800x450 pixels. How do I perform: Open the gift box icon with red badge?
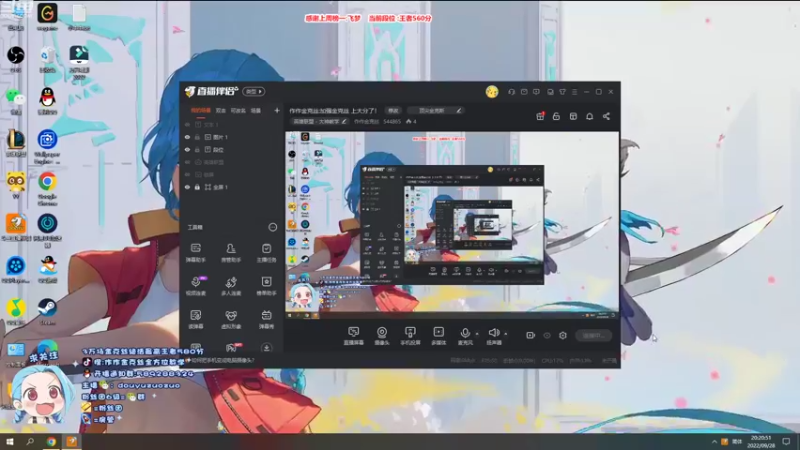[540, 116]
